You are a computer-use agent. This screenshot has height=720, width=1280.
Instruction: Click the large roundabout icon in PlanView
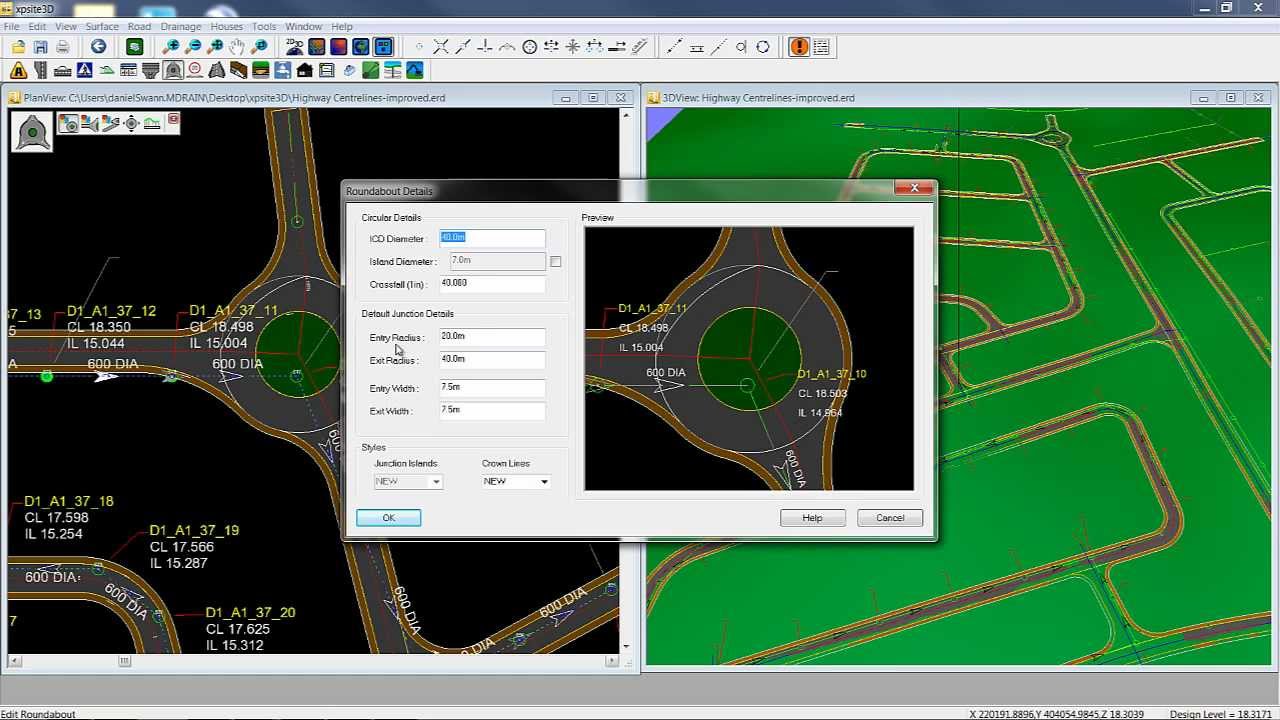(31, 132)
